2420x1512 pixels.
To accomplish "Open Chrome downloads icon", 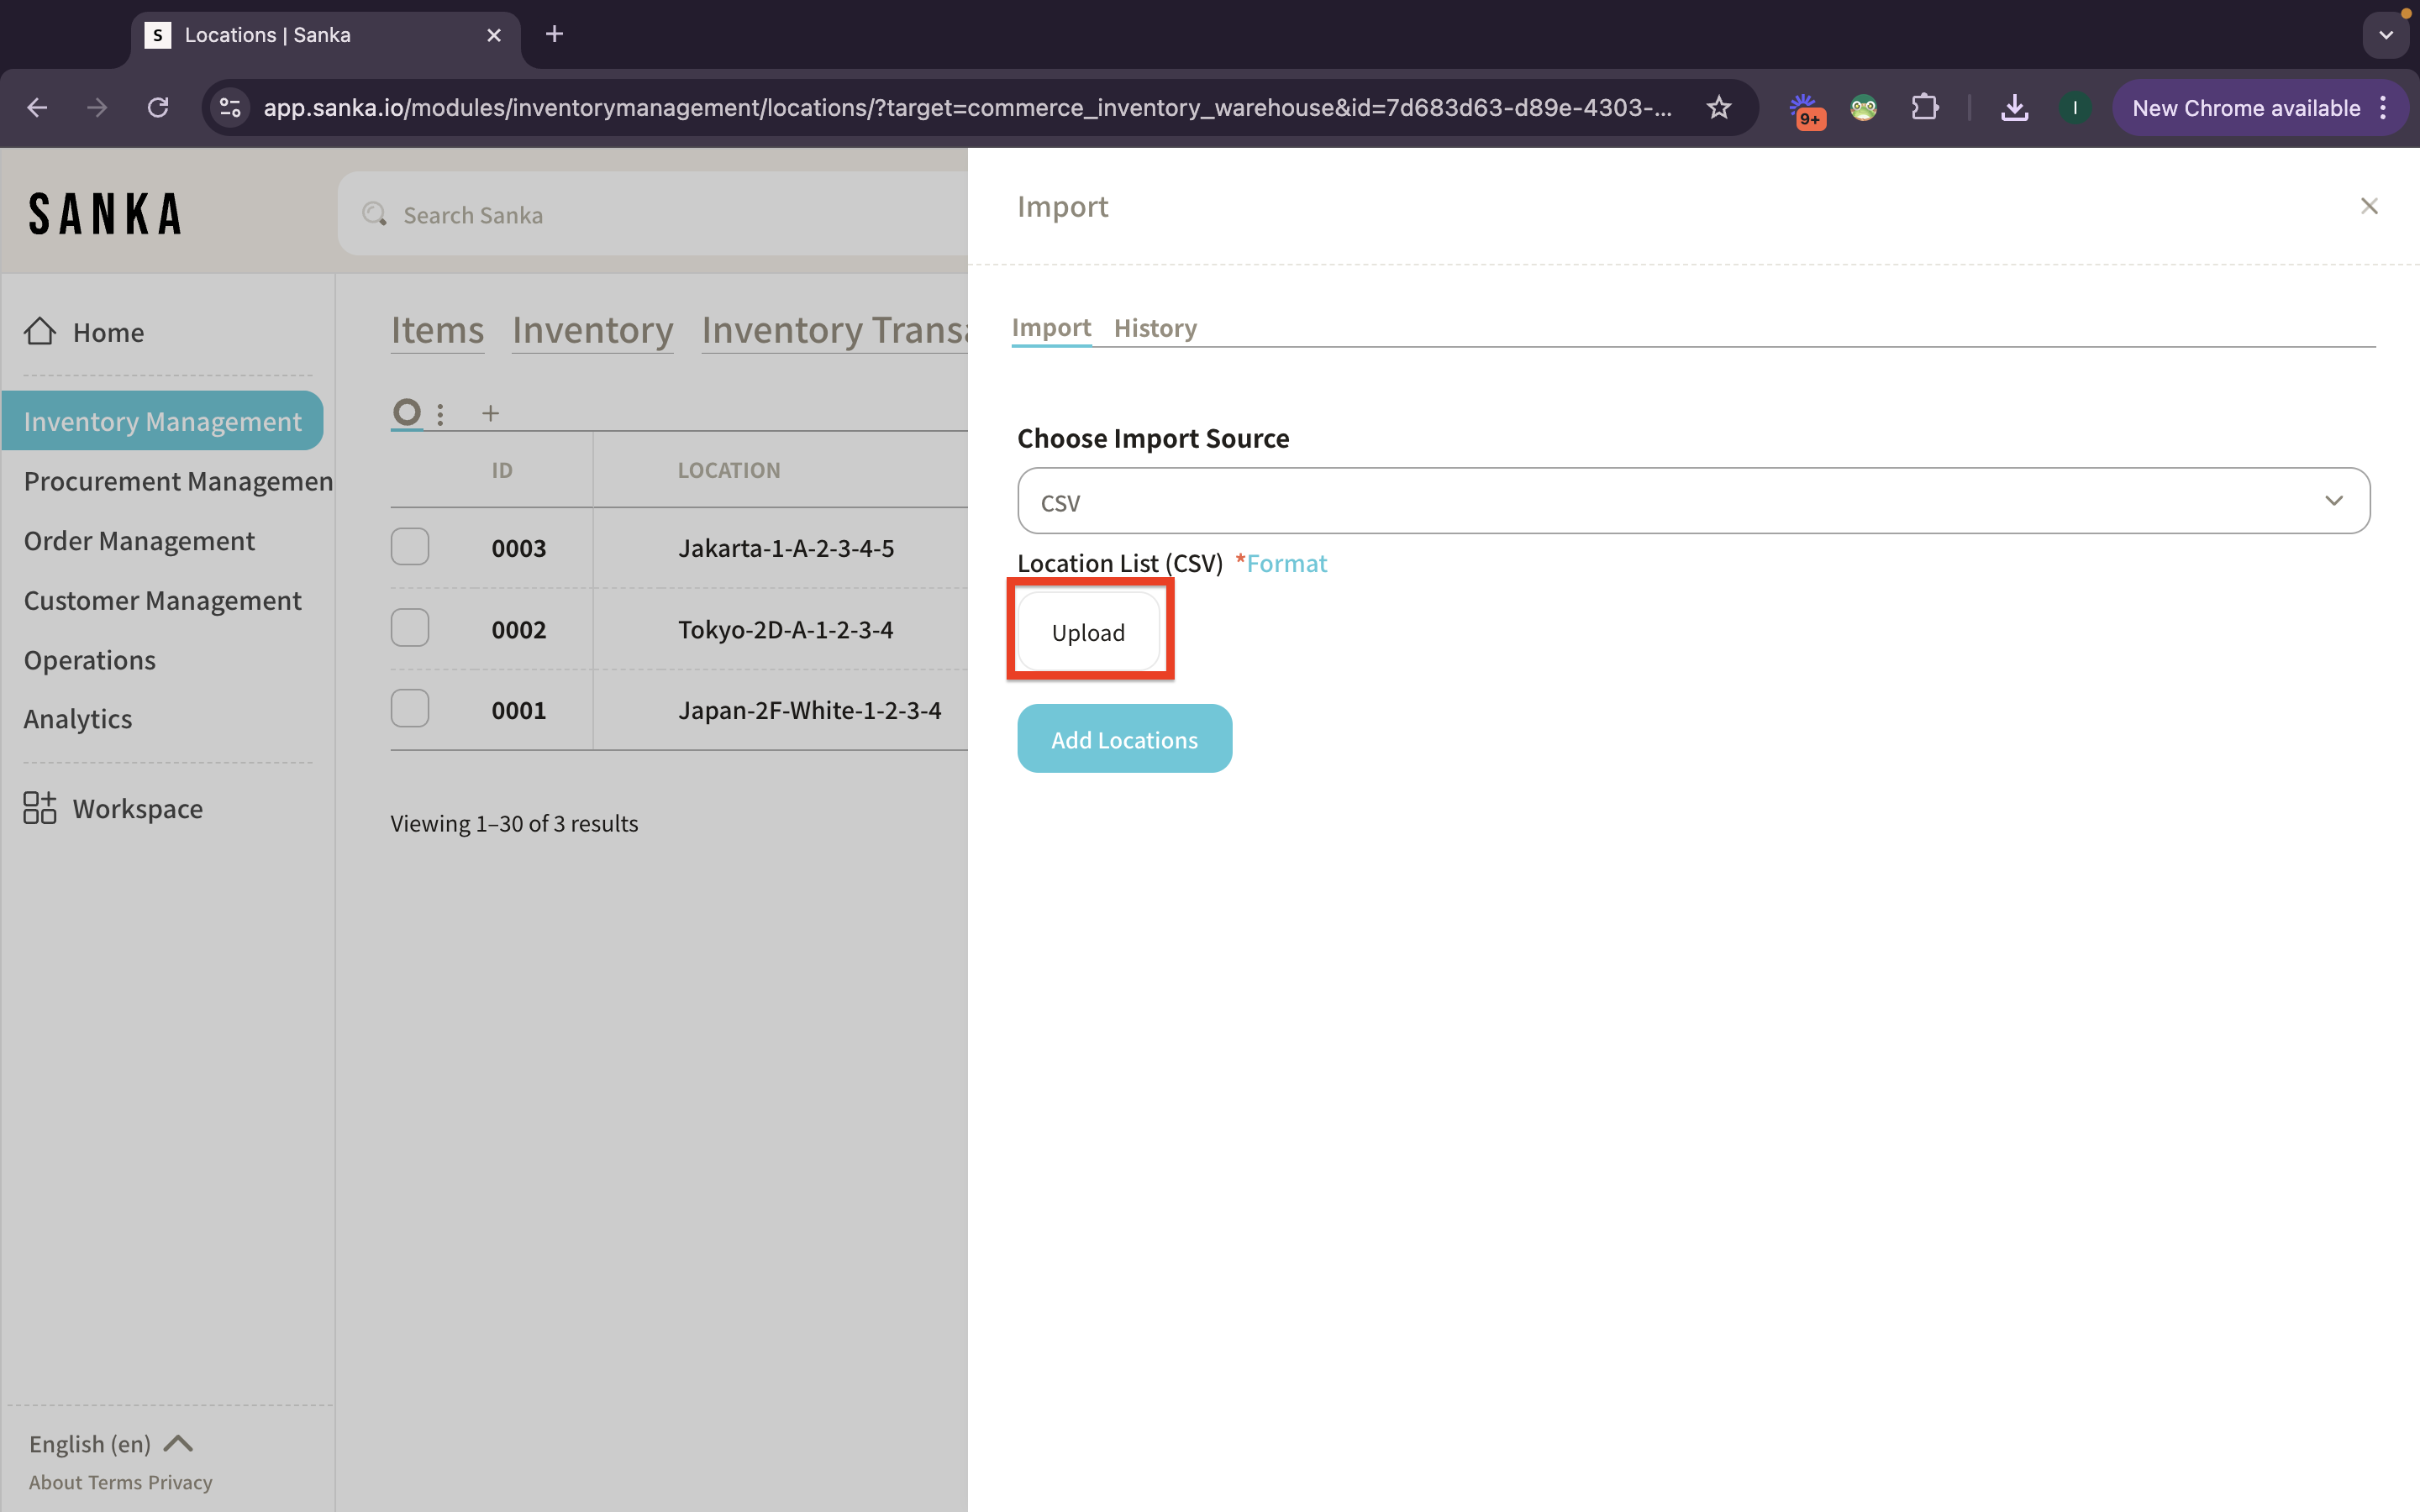I will point(2014,108).
